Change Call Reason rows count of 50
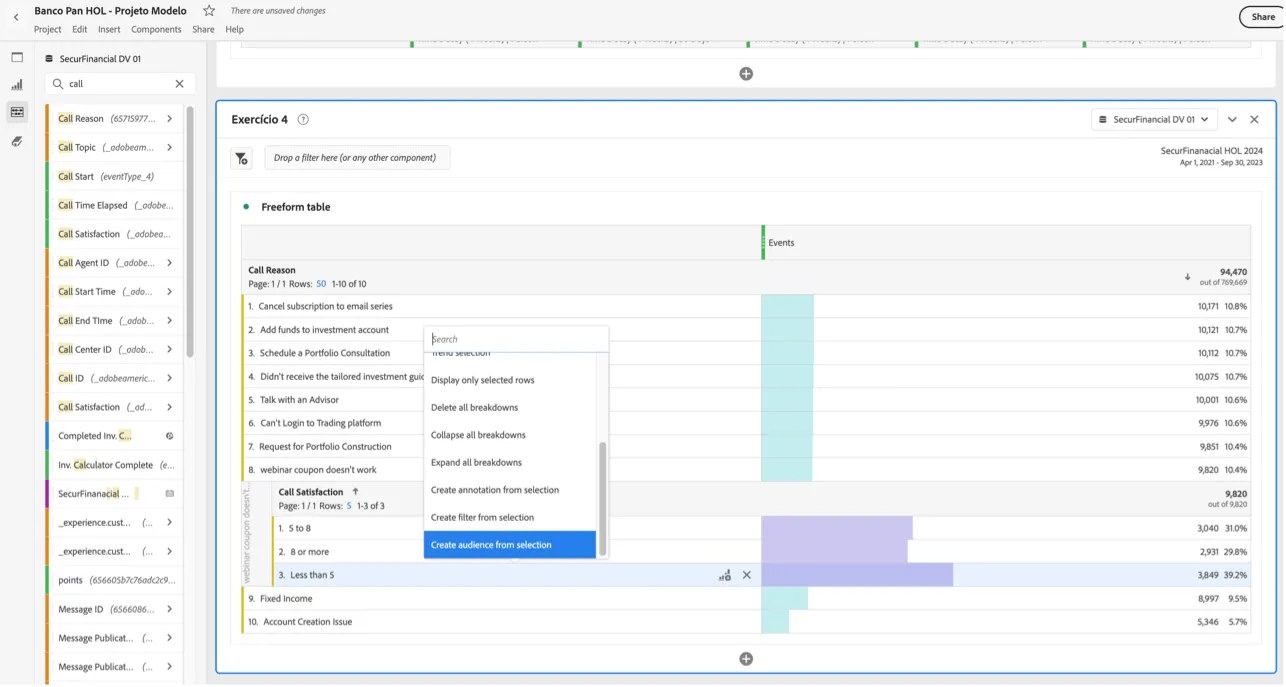Screen dimensions: 1286x687 coord(322,284)
